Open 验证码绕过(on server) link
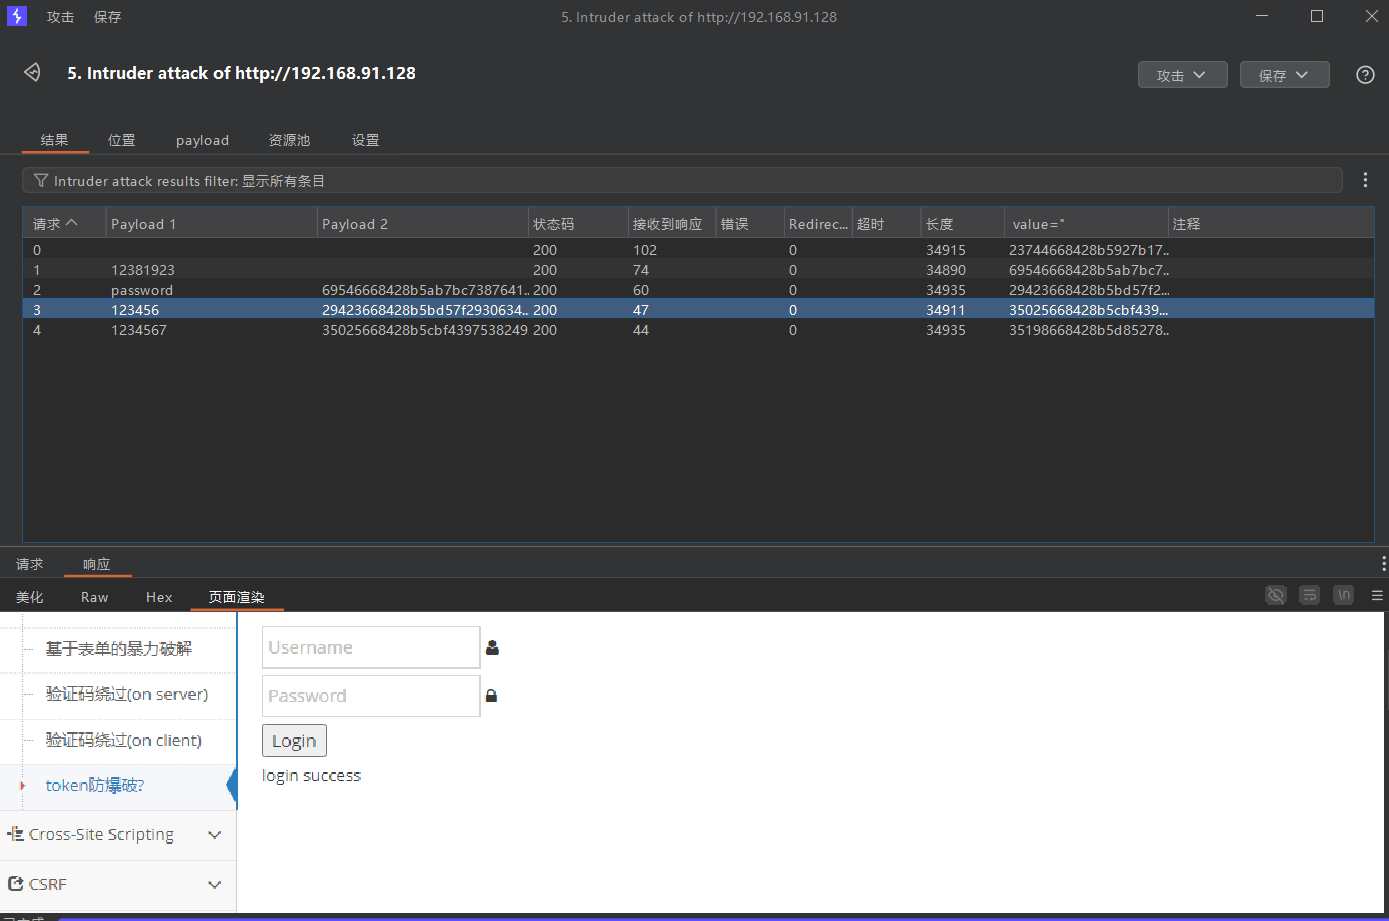Viewport: 1389px width, 921px height. click(127, 694)
